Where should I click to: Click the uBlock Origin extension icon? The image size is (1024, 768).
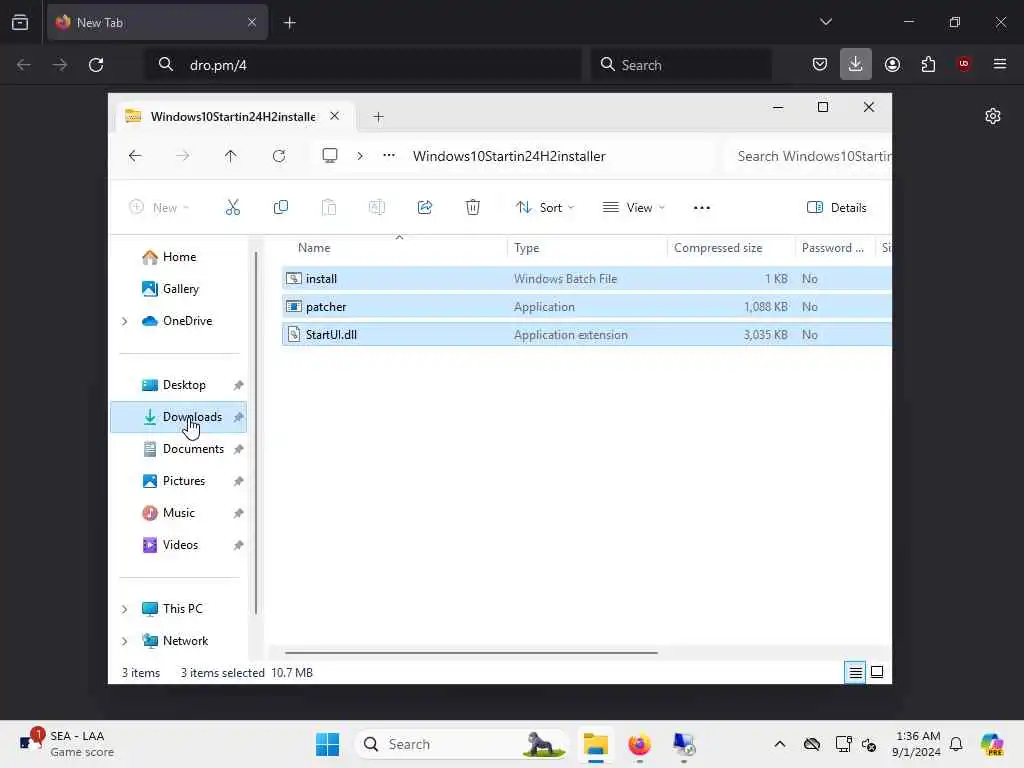coord(963,64)
